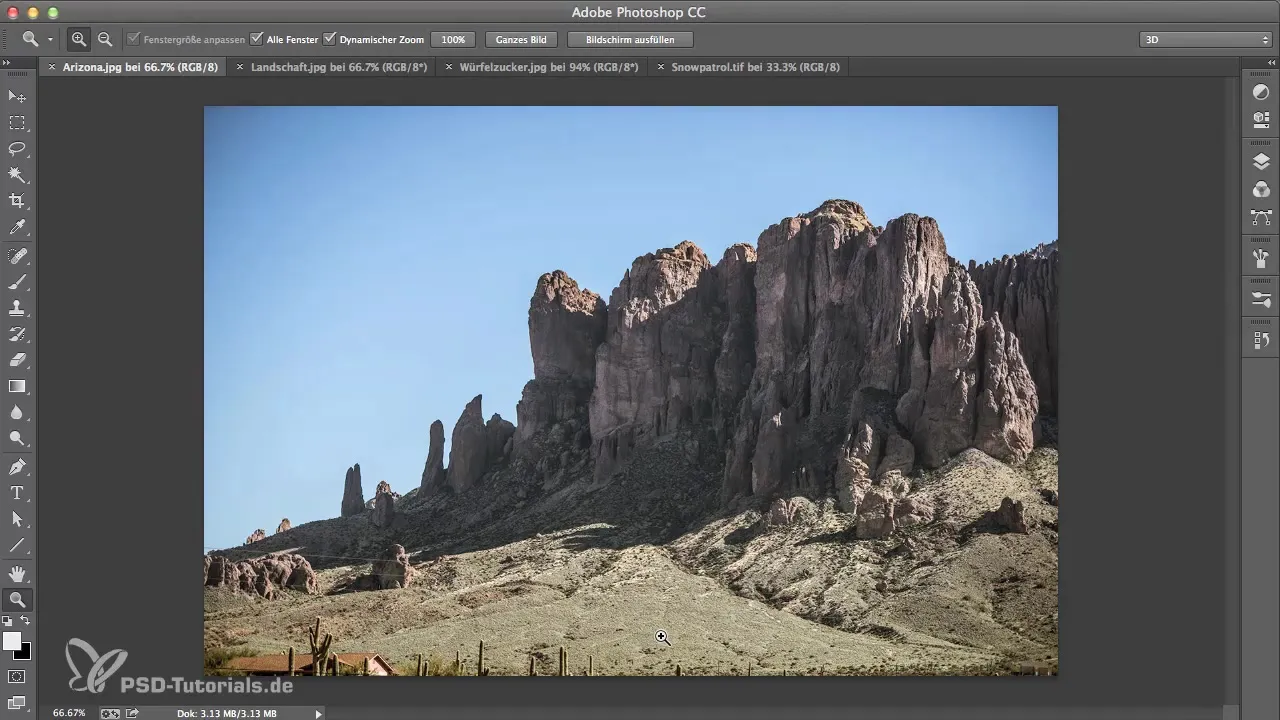Open the status bar info arrow menu

pos(319,713)
